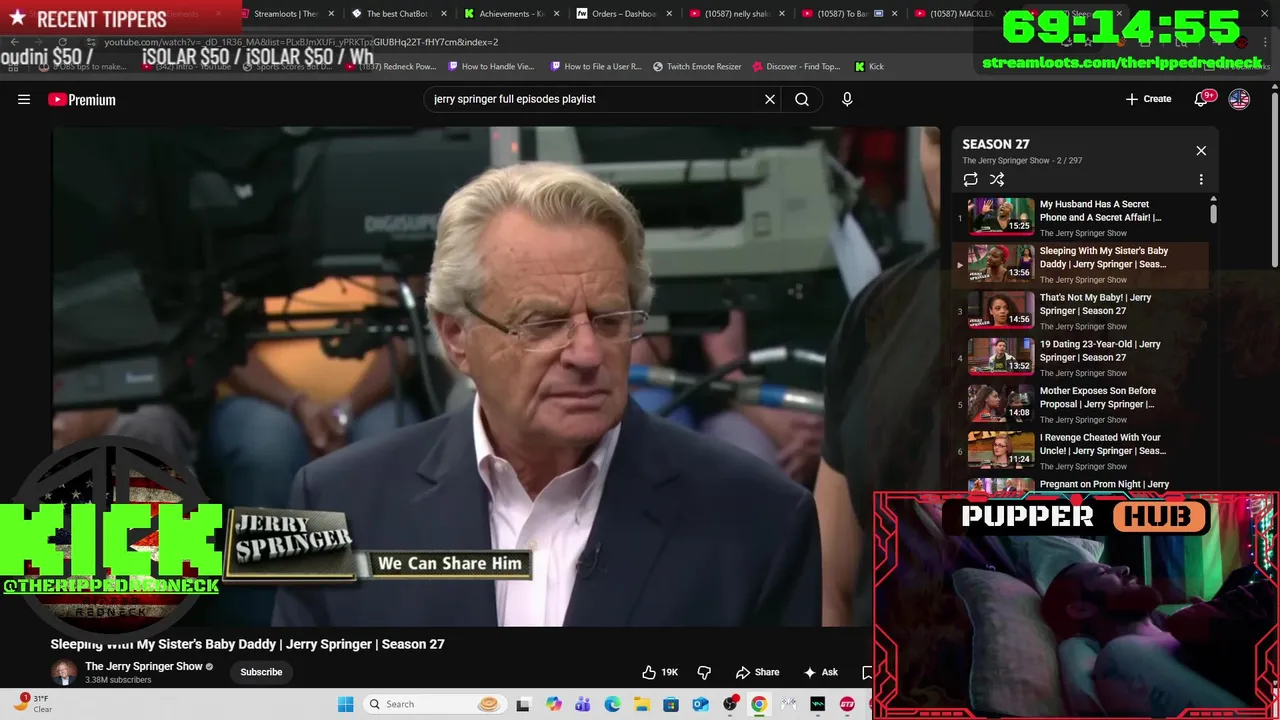Image resolution: width=1280 pixels, height=720 pixels.
Task: Start a voice search with the microphone
Action: tap(847, 99)
